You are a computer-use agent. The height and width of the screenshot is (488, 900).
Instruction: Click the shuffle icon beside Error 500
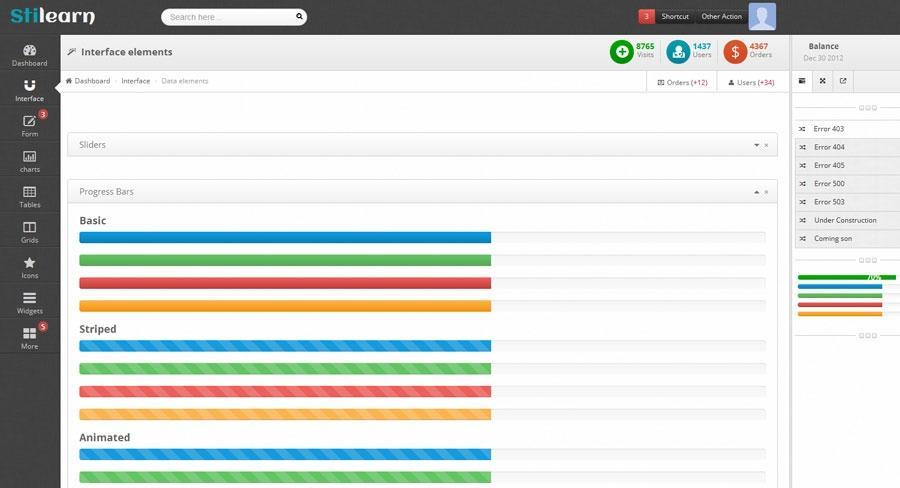[x=802, y=184]
